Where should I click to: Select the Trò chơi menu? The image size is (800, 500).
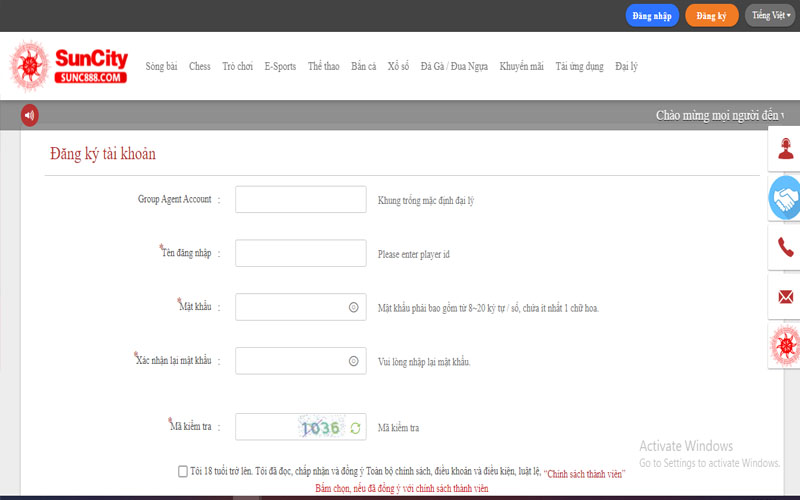pyautogui.click(x=237, y=66)
